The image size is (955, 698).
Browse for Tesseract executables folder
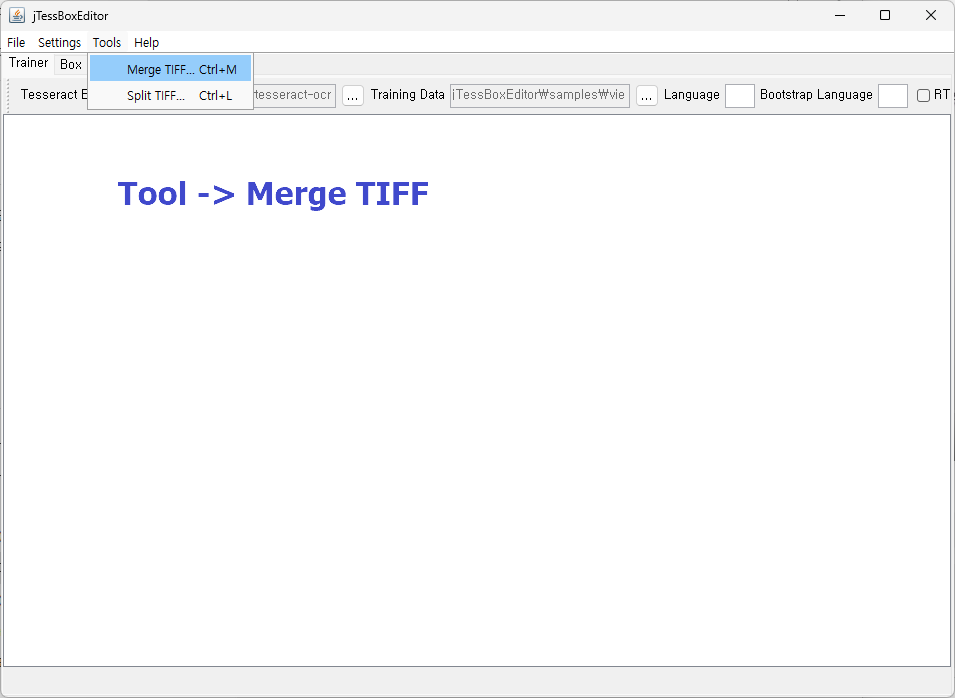[x=353, y=96]
